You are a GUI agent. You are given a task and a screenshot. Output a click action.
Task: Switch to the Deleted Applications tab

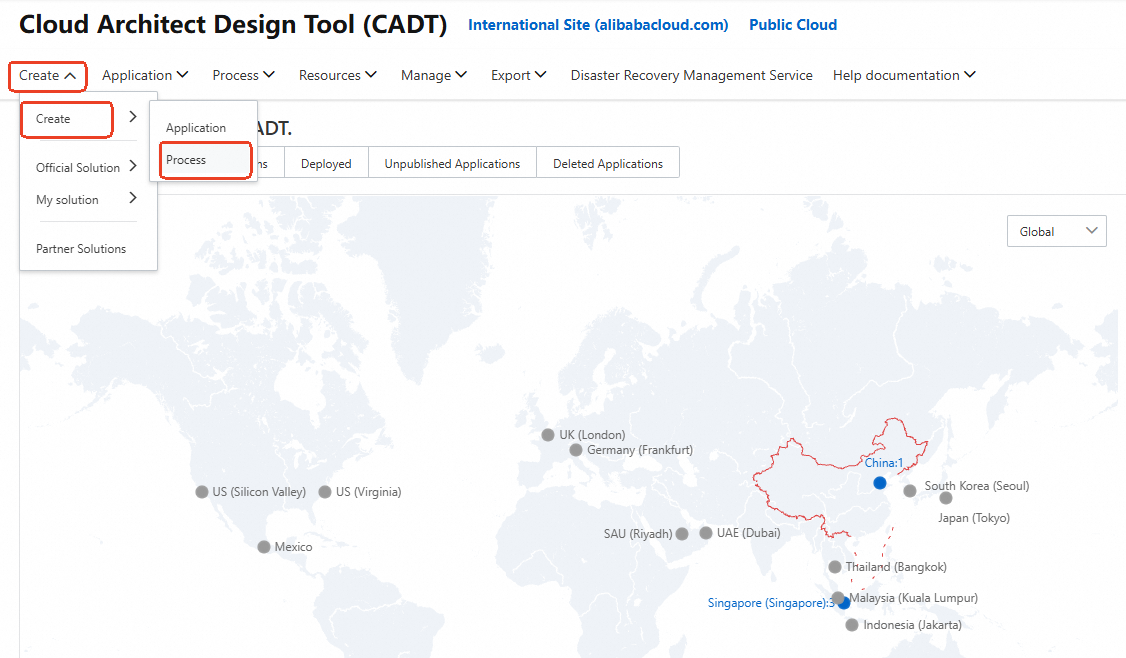pyautogui.click(x=608, y=164)
